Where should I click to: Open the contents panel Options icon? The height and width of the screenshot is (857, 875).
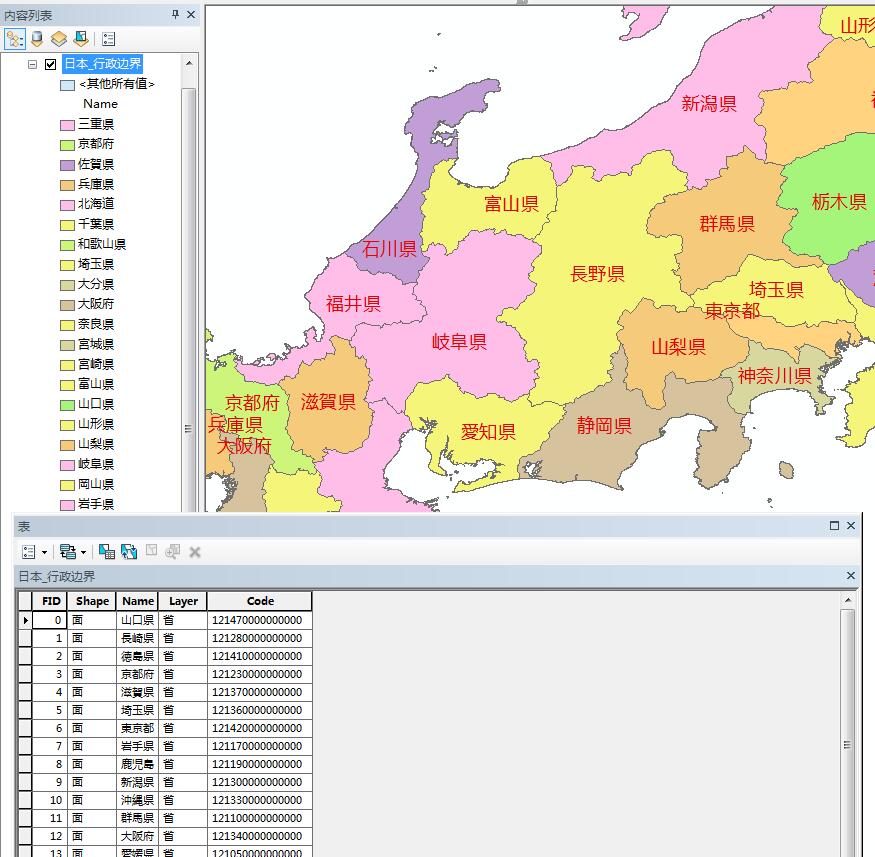point(107,39)
